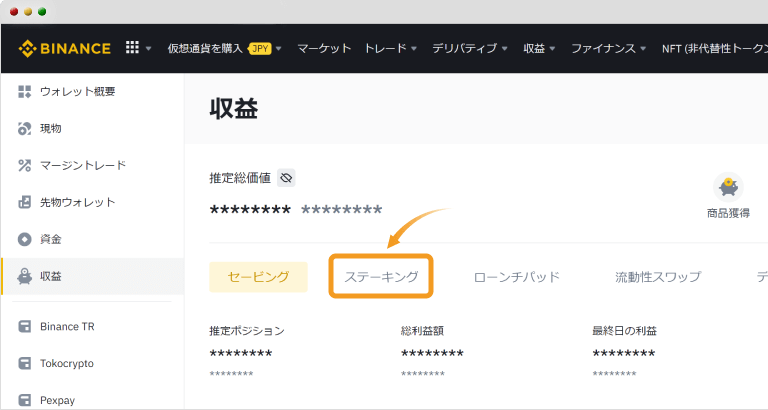The image size is (768, 410).
Task: Open マーケット in top navigation
Action: [324, 48]
